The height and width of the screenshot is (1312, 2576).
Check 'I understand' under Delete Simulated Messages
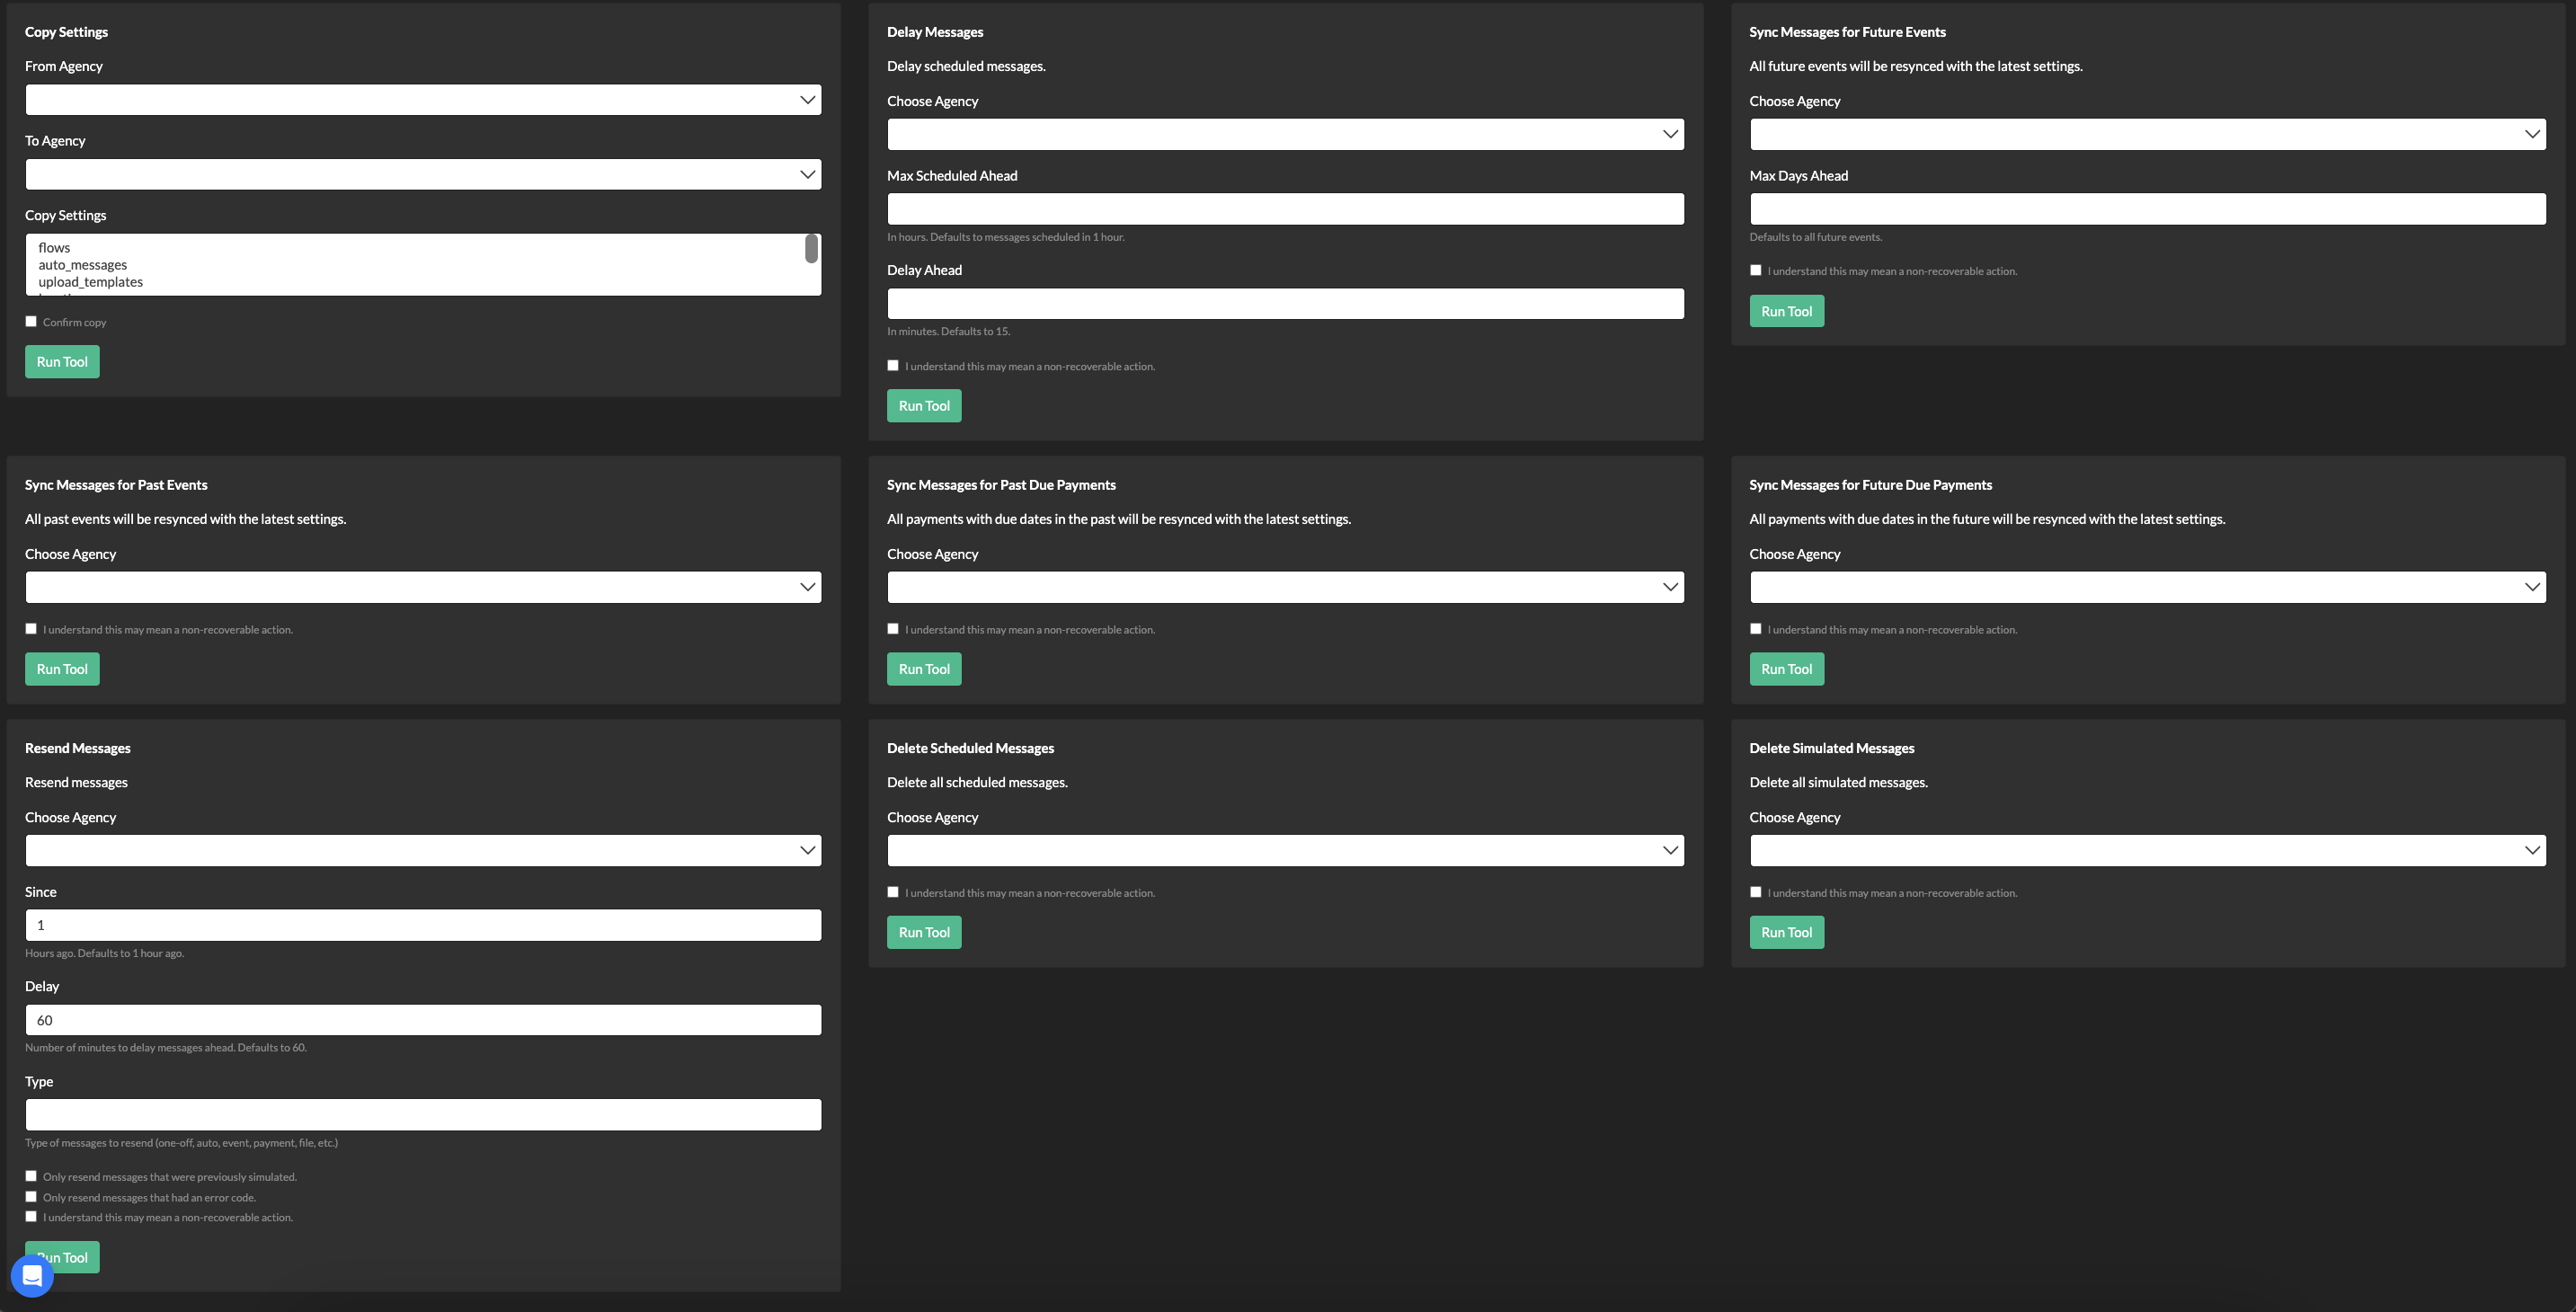tap(1755, 891)
